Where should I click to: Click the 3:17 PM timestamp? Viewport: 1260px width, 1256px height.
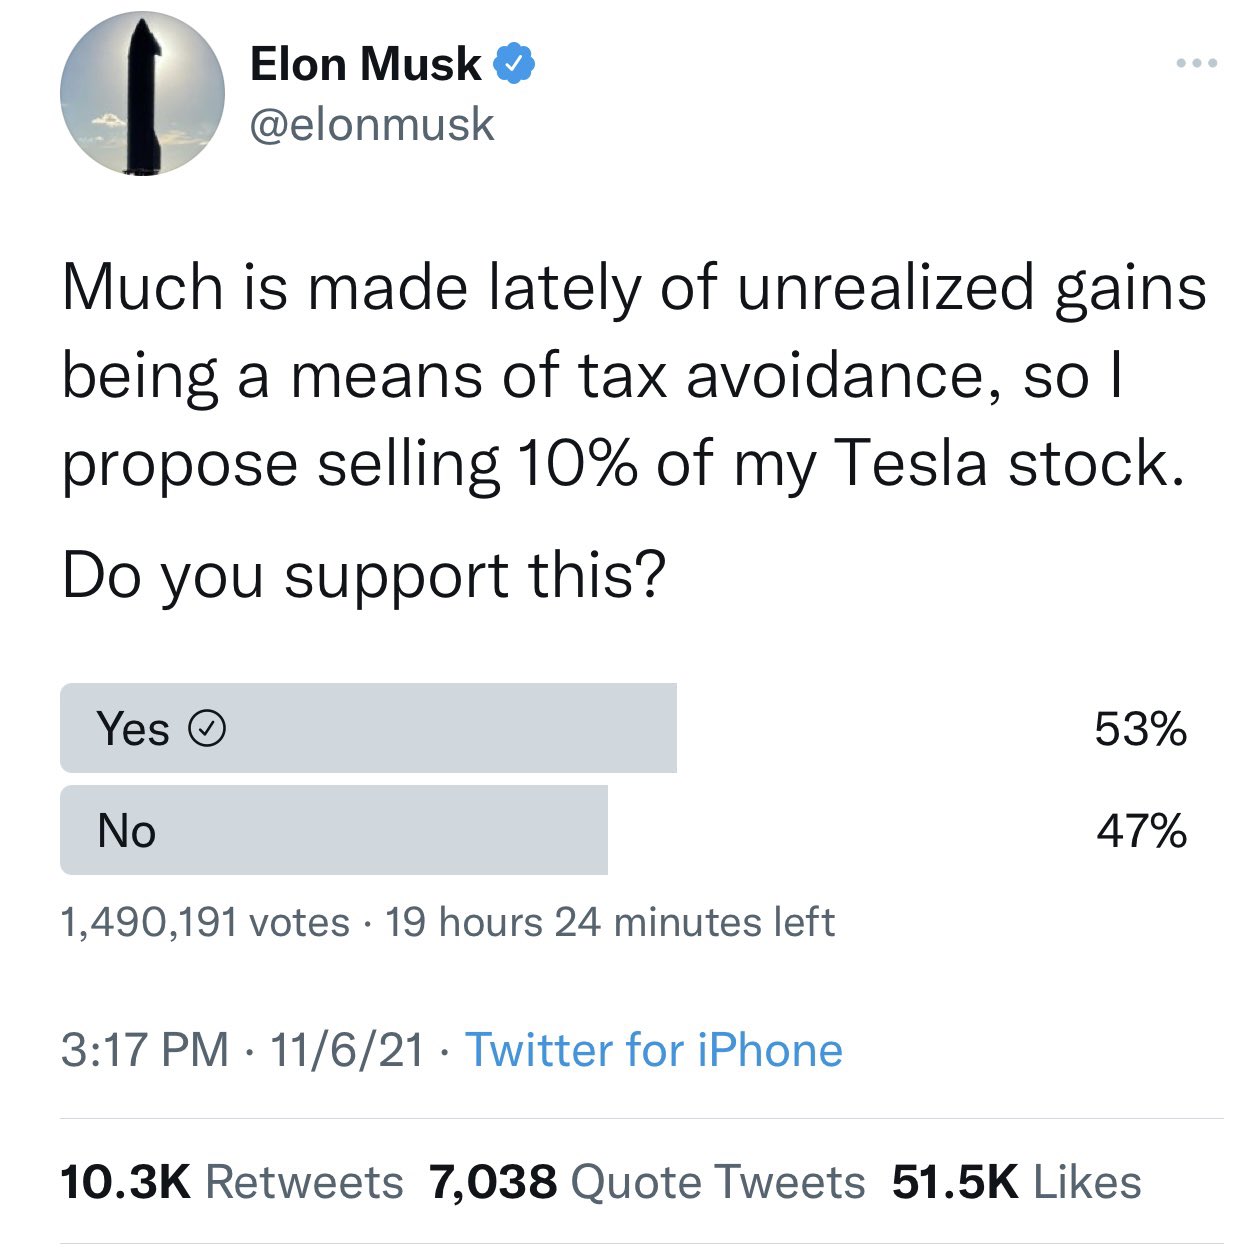coord(144,1050)
